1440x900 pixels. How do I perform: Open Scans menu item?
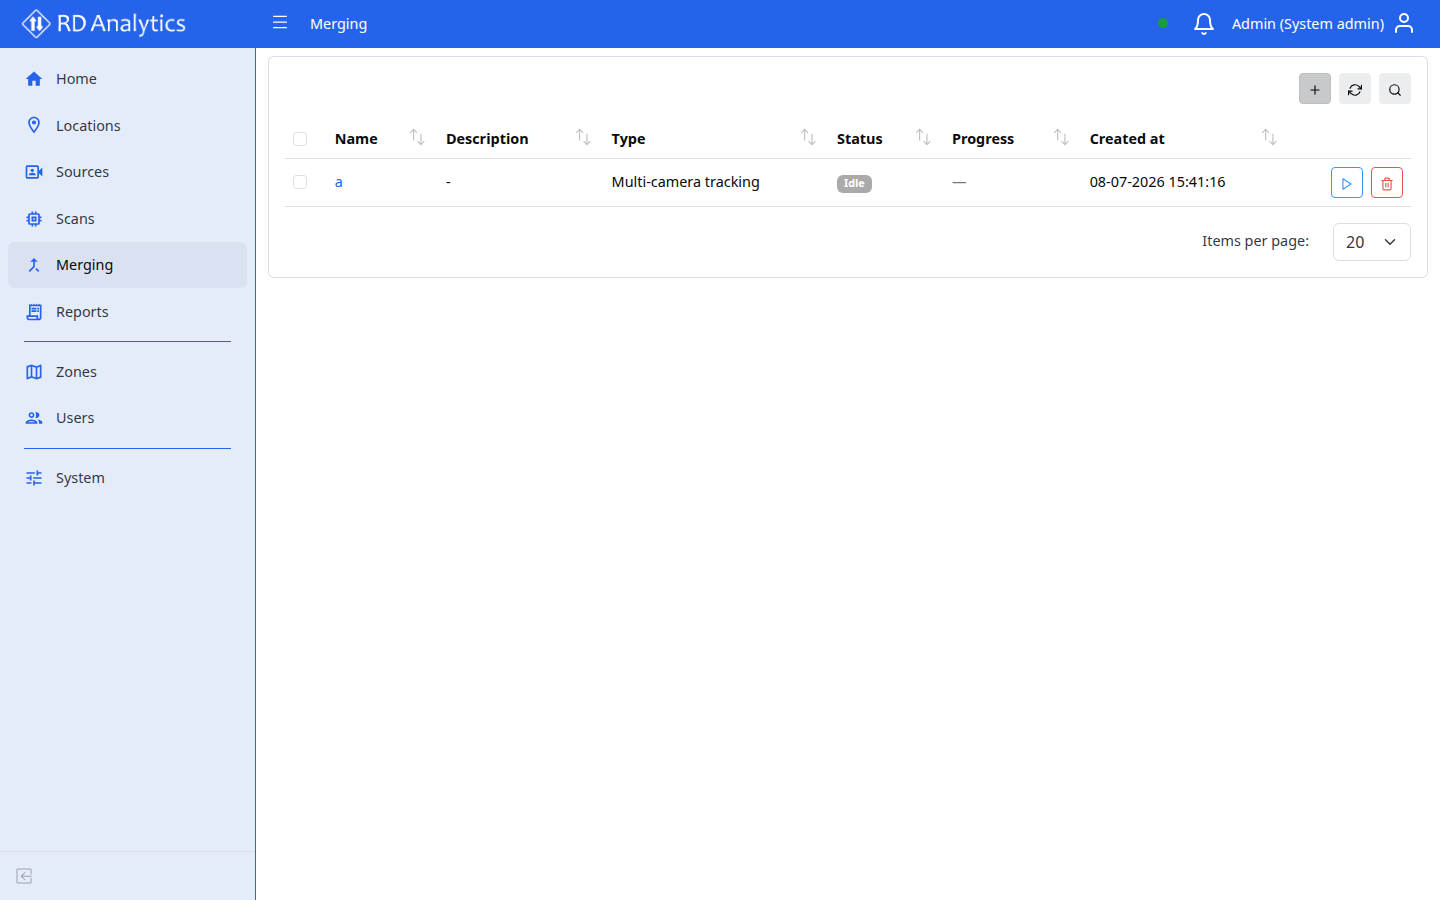click(x=127, y=219)
